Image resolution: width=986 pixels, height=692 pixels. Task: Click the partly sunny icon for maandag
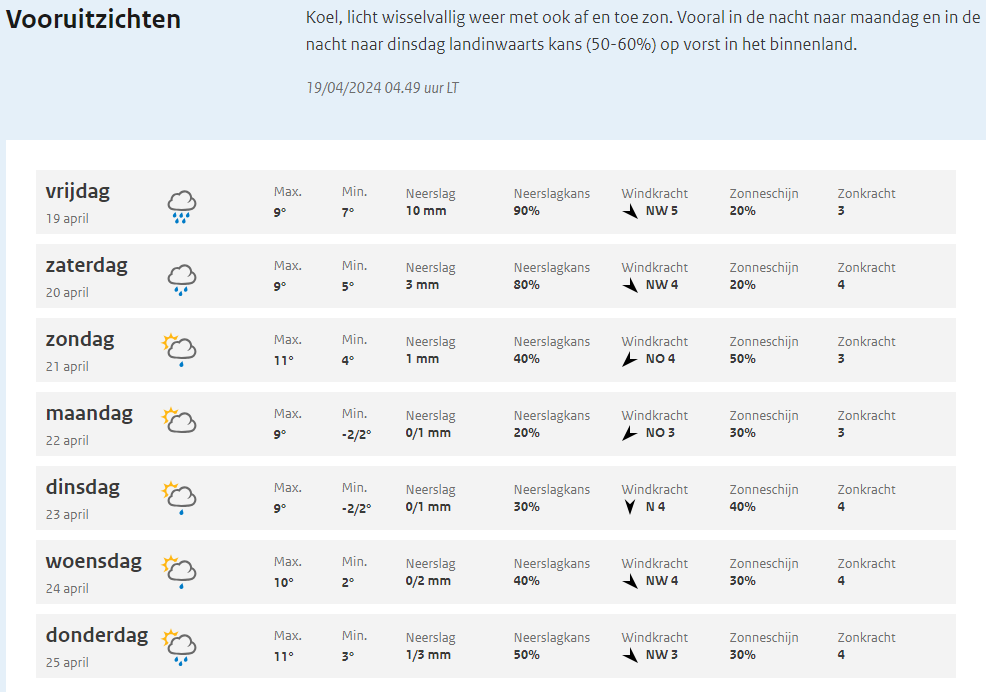click(x=179, y=420)
